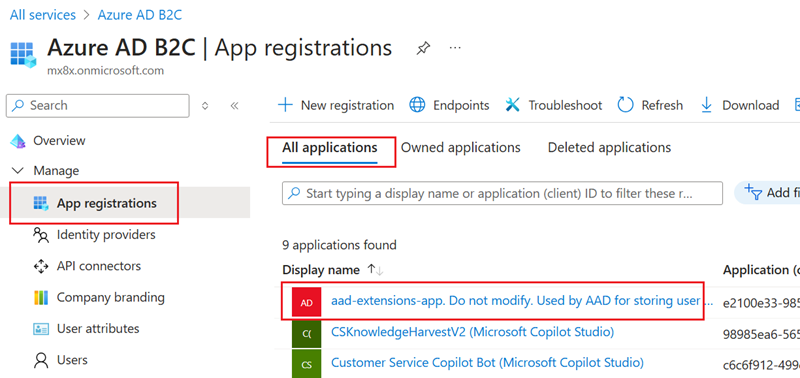Viewport: 800px width, 378px height.
Task: Open Customer Service Copilot Bot link
Action: [x=487, y=363]
